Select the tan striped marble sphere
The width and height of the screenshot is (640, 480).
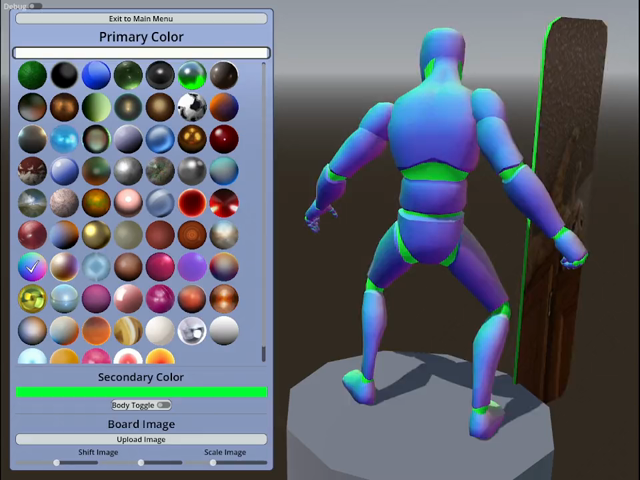[x=128, y=331]
